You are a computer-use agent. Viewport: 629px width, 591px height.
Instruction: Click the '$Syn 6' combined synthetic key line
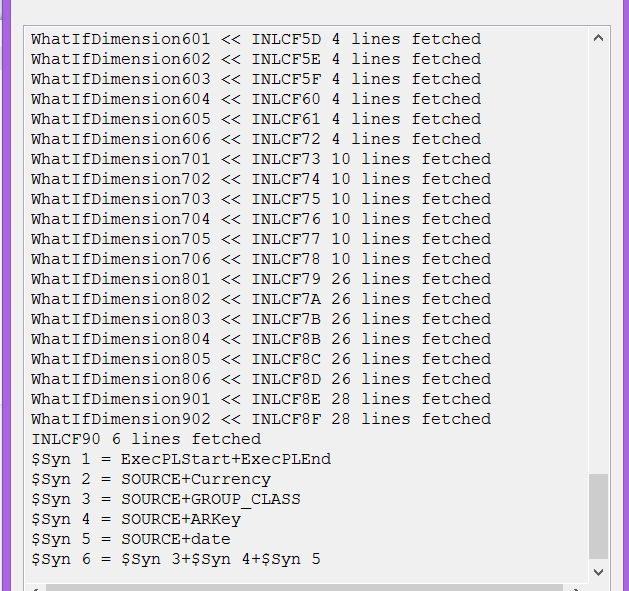(x=176, y=559)
